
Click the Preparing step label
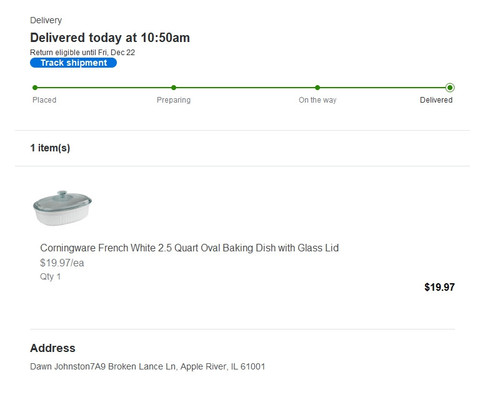tap(174, 100)
